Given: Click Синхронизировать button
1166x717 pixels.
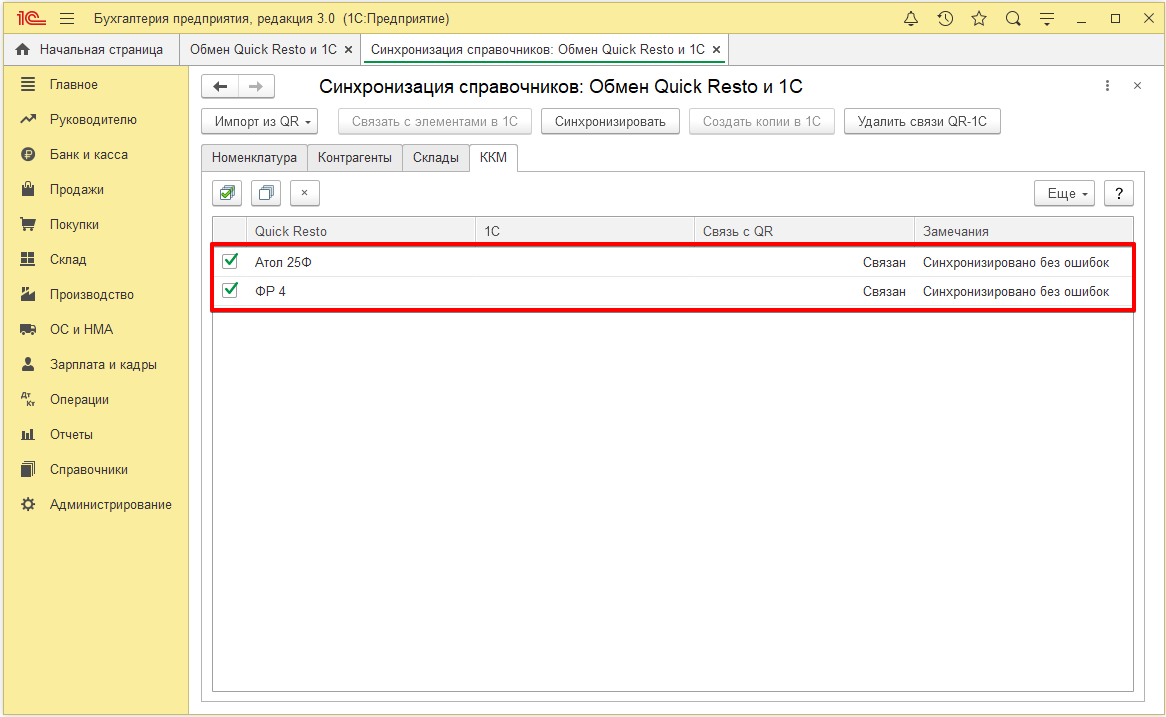Looking at the screenshot, I should pyautogui.click(x=611, y=121).
